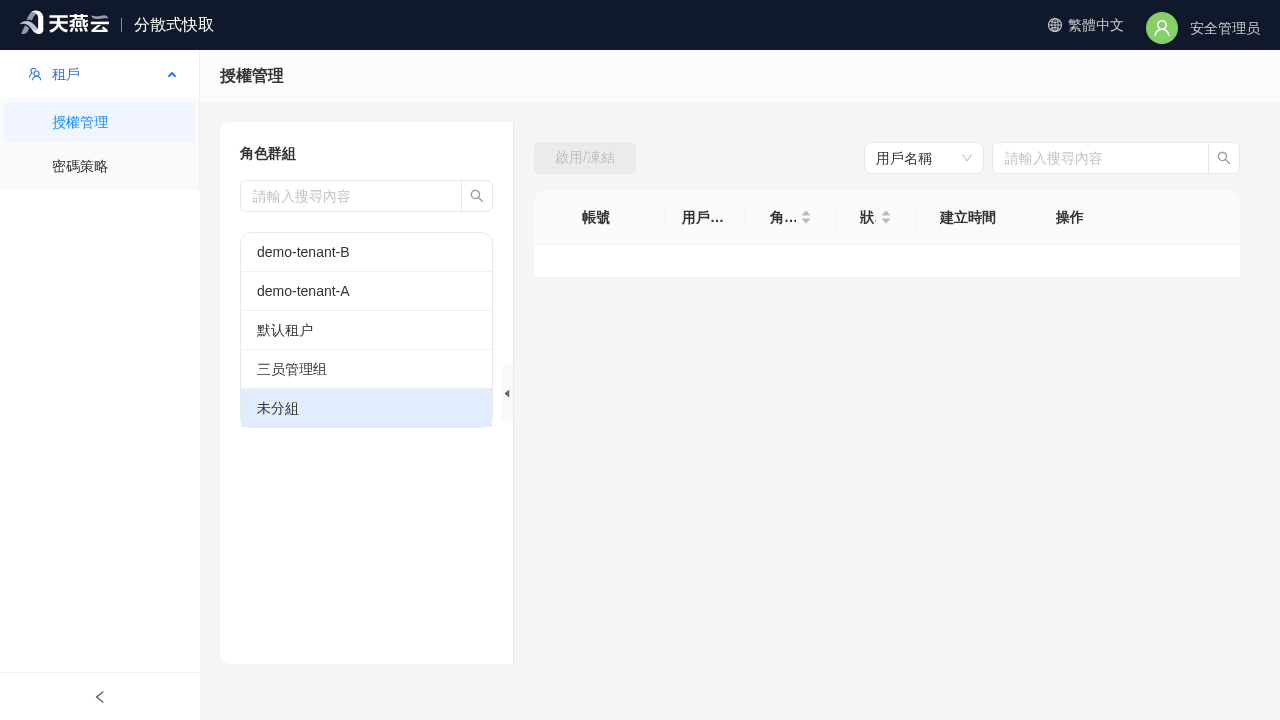Click the globe language icon
Image resolution: width=1280 pixels, height=720 pixels.
click(1055, 25)
